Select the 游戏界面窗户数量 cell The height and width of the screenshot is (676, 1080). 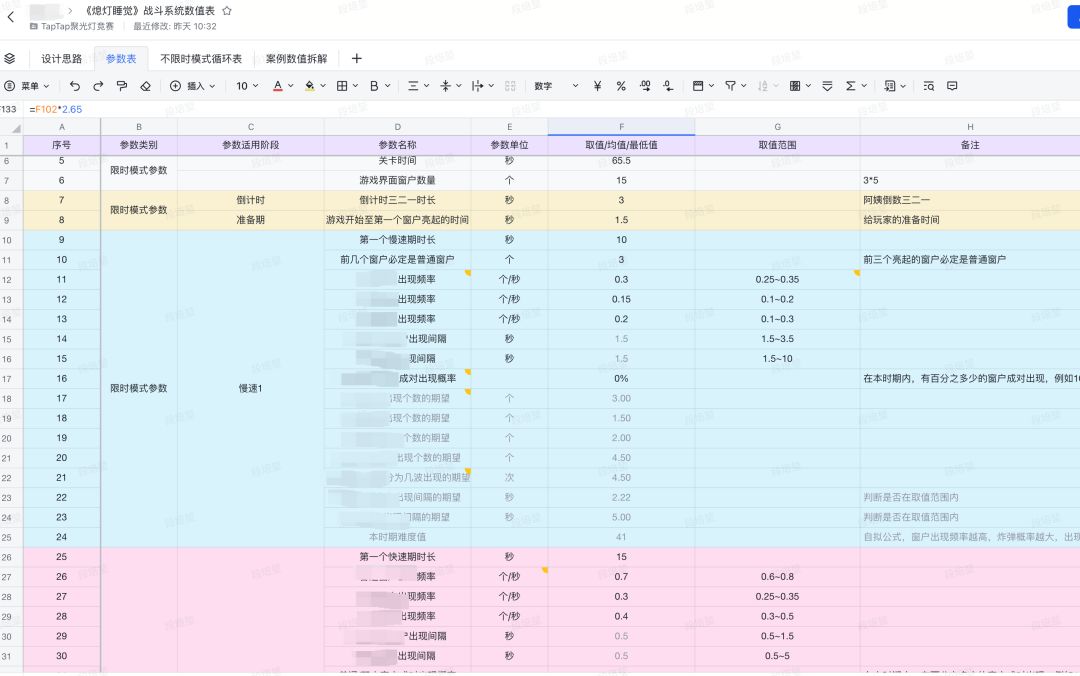point(397,180)
